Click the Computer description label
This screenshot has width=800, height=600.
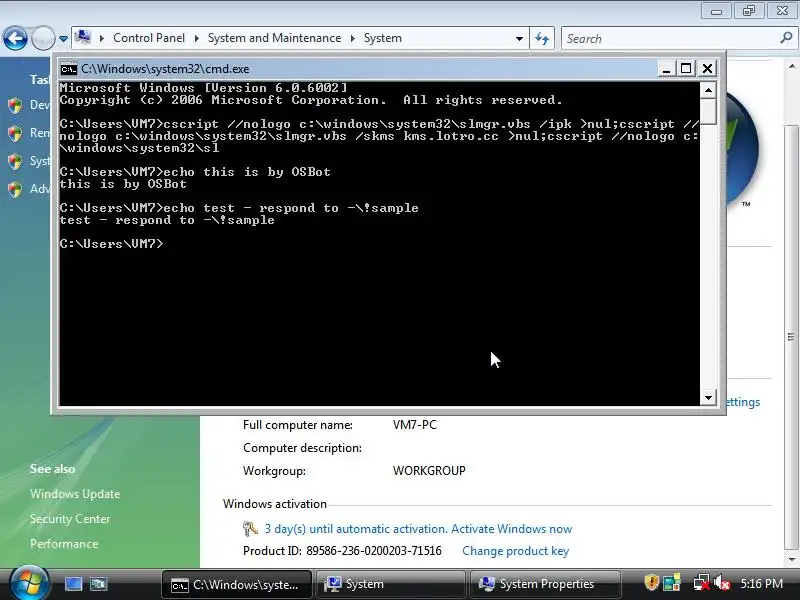303,448
